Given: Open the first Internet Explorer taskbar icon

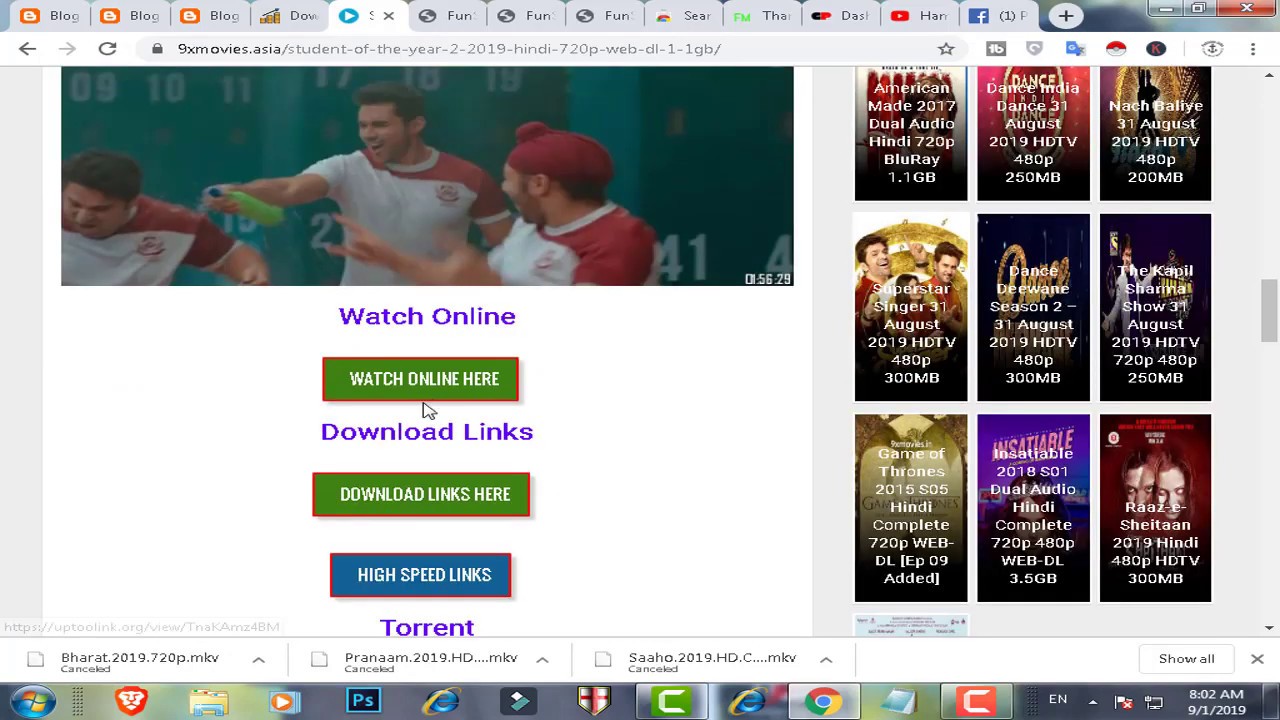Looking at the screenshot, I should [x=441, y=701].
